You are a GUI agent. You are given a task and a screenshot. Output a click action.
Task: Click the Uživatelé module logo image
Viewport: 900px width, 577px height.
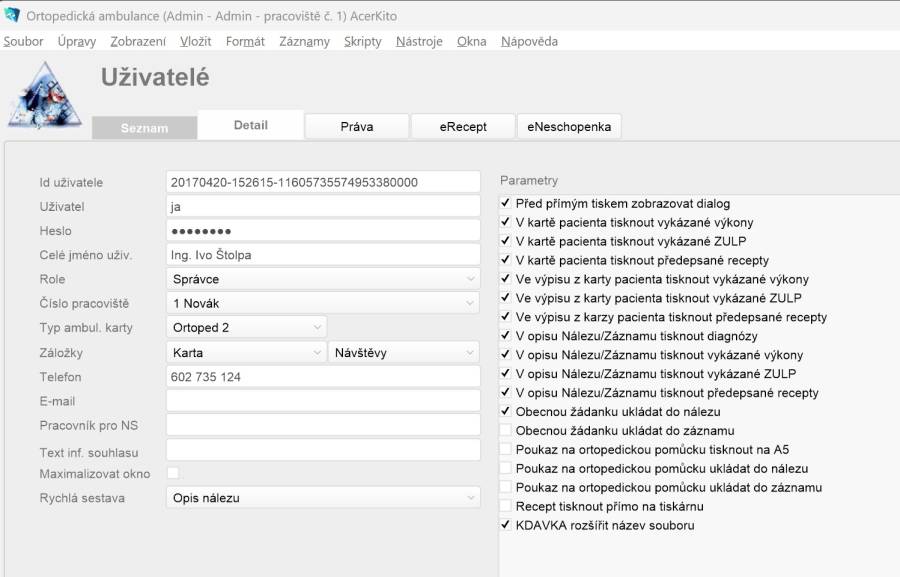(x=45, y=96)
